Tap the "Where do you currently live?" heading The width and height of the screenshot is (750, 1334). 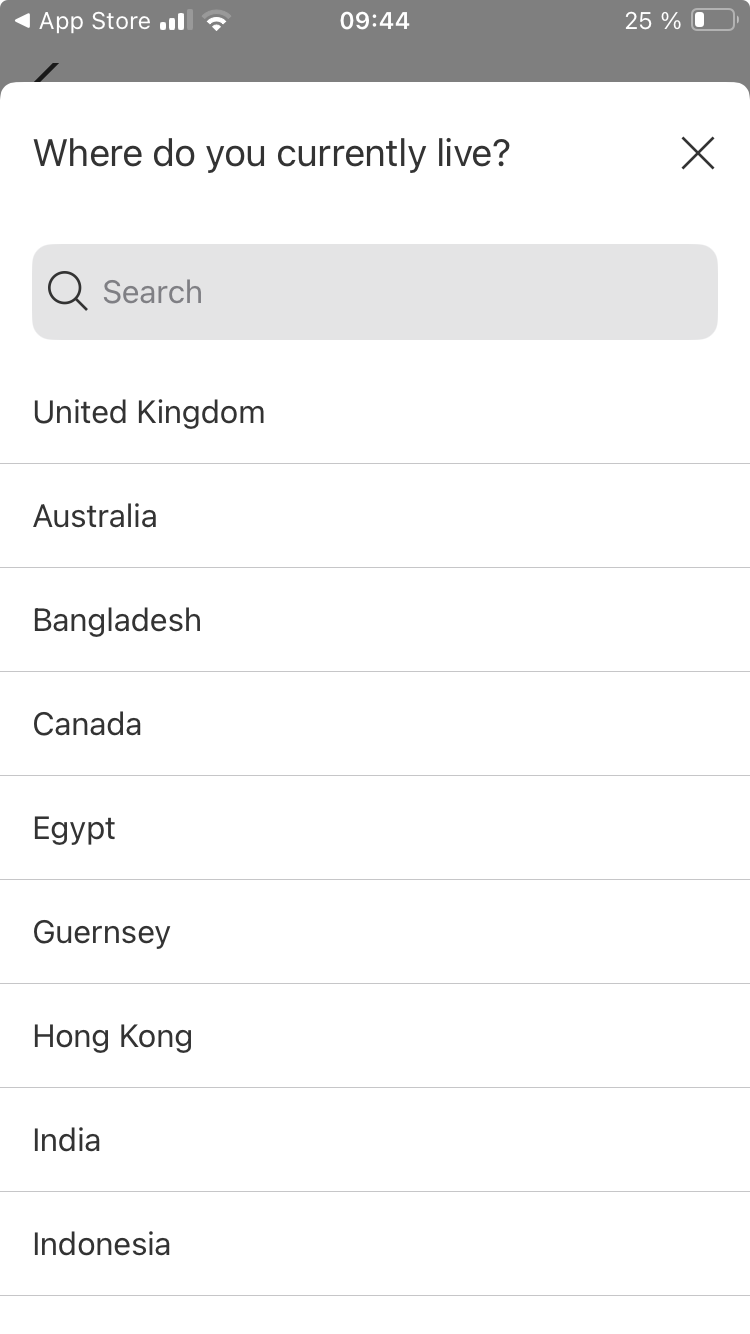point(272,153)
